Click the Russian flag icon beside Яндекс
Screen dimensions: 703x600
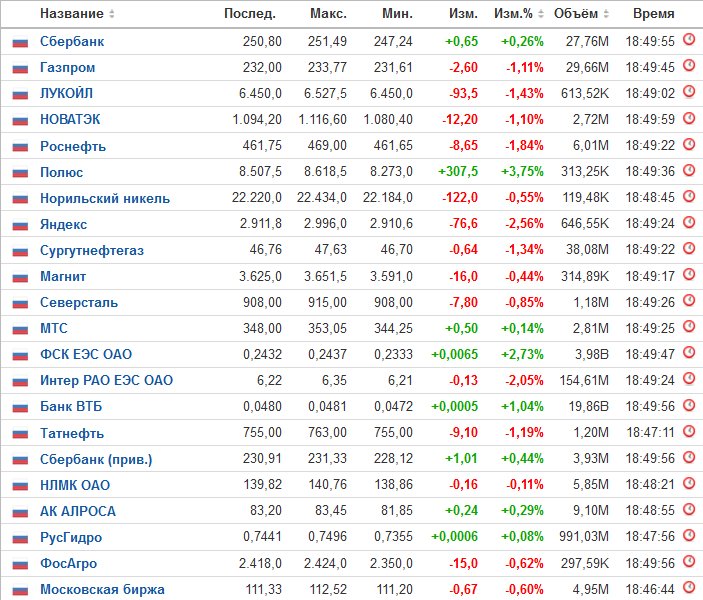click(x=20, y=225)
